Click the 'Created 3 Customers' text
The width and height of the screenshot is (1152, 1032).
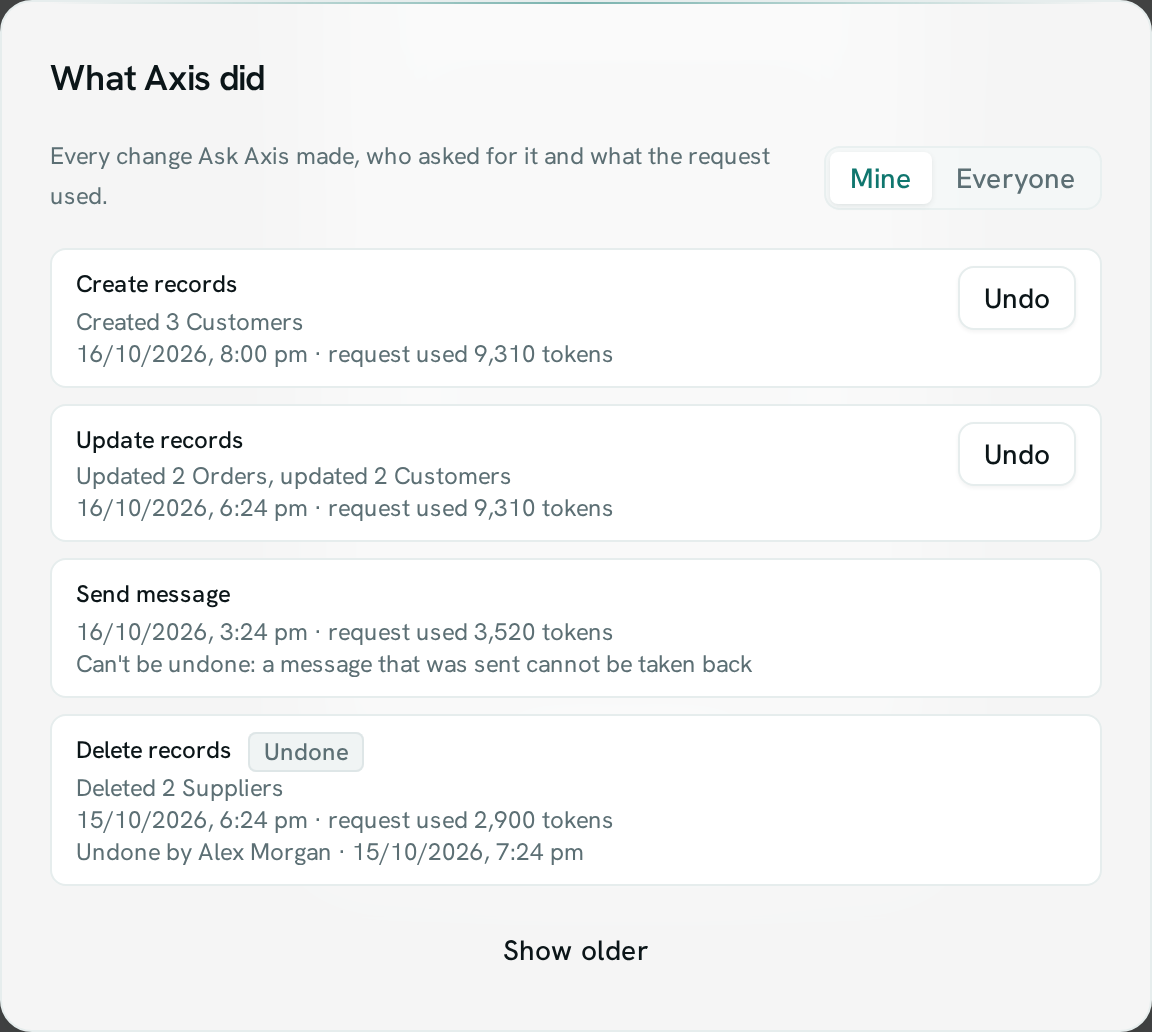click(x=190, y=322)
